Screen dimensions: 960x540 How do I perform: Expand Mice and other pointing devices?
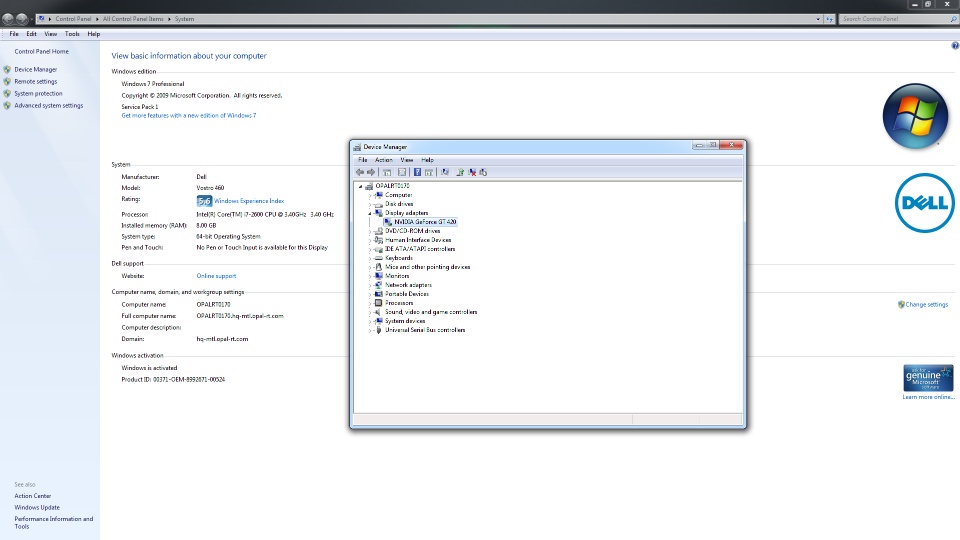point(370,267)
